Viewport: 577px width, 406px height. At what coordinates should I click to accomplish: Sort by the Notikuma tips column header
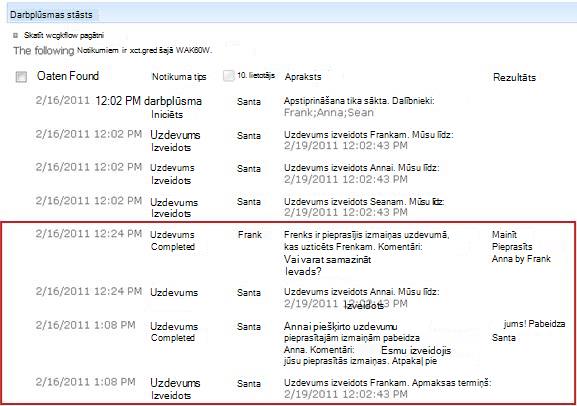click(179, 77)
